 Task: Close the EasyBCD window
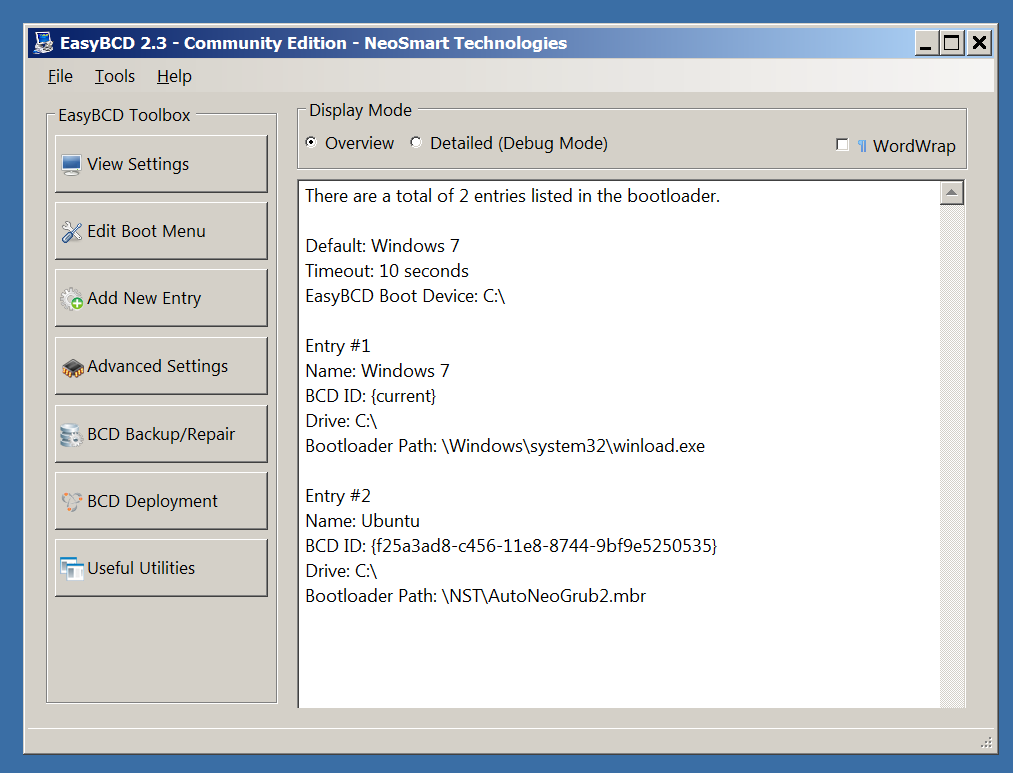979,43
